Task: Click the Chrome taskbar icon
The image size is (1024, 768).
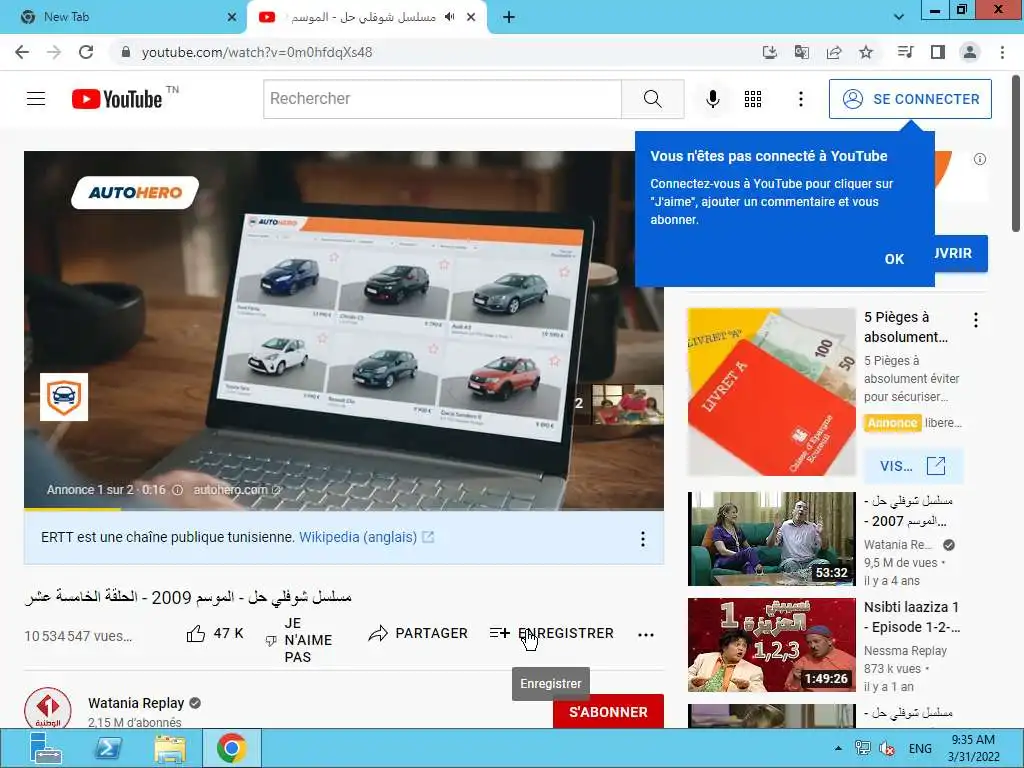Action: [x=231, y=748]
